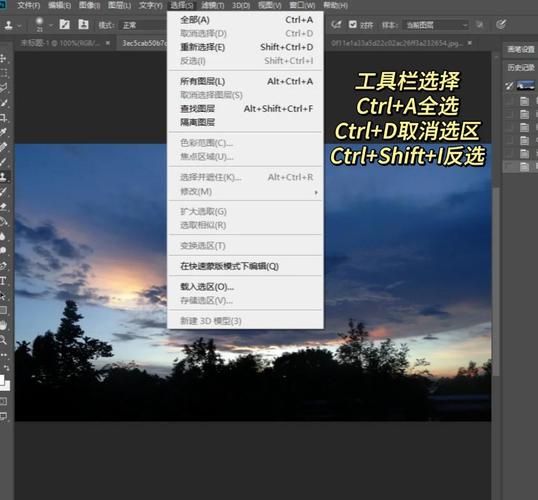This screenshot has width=538, height=500.
Task: Open the 滤镜(T) menu
Action: [213, 5]
